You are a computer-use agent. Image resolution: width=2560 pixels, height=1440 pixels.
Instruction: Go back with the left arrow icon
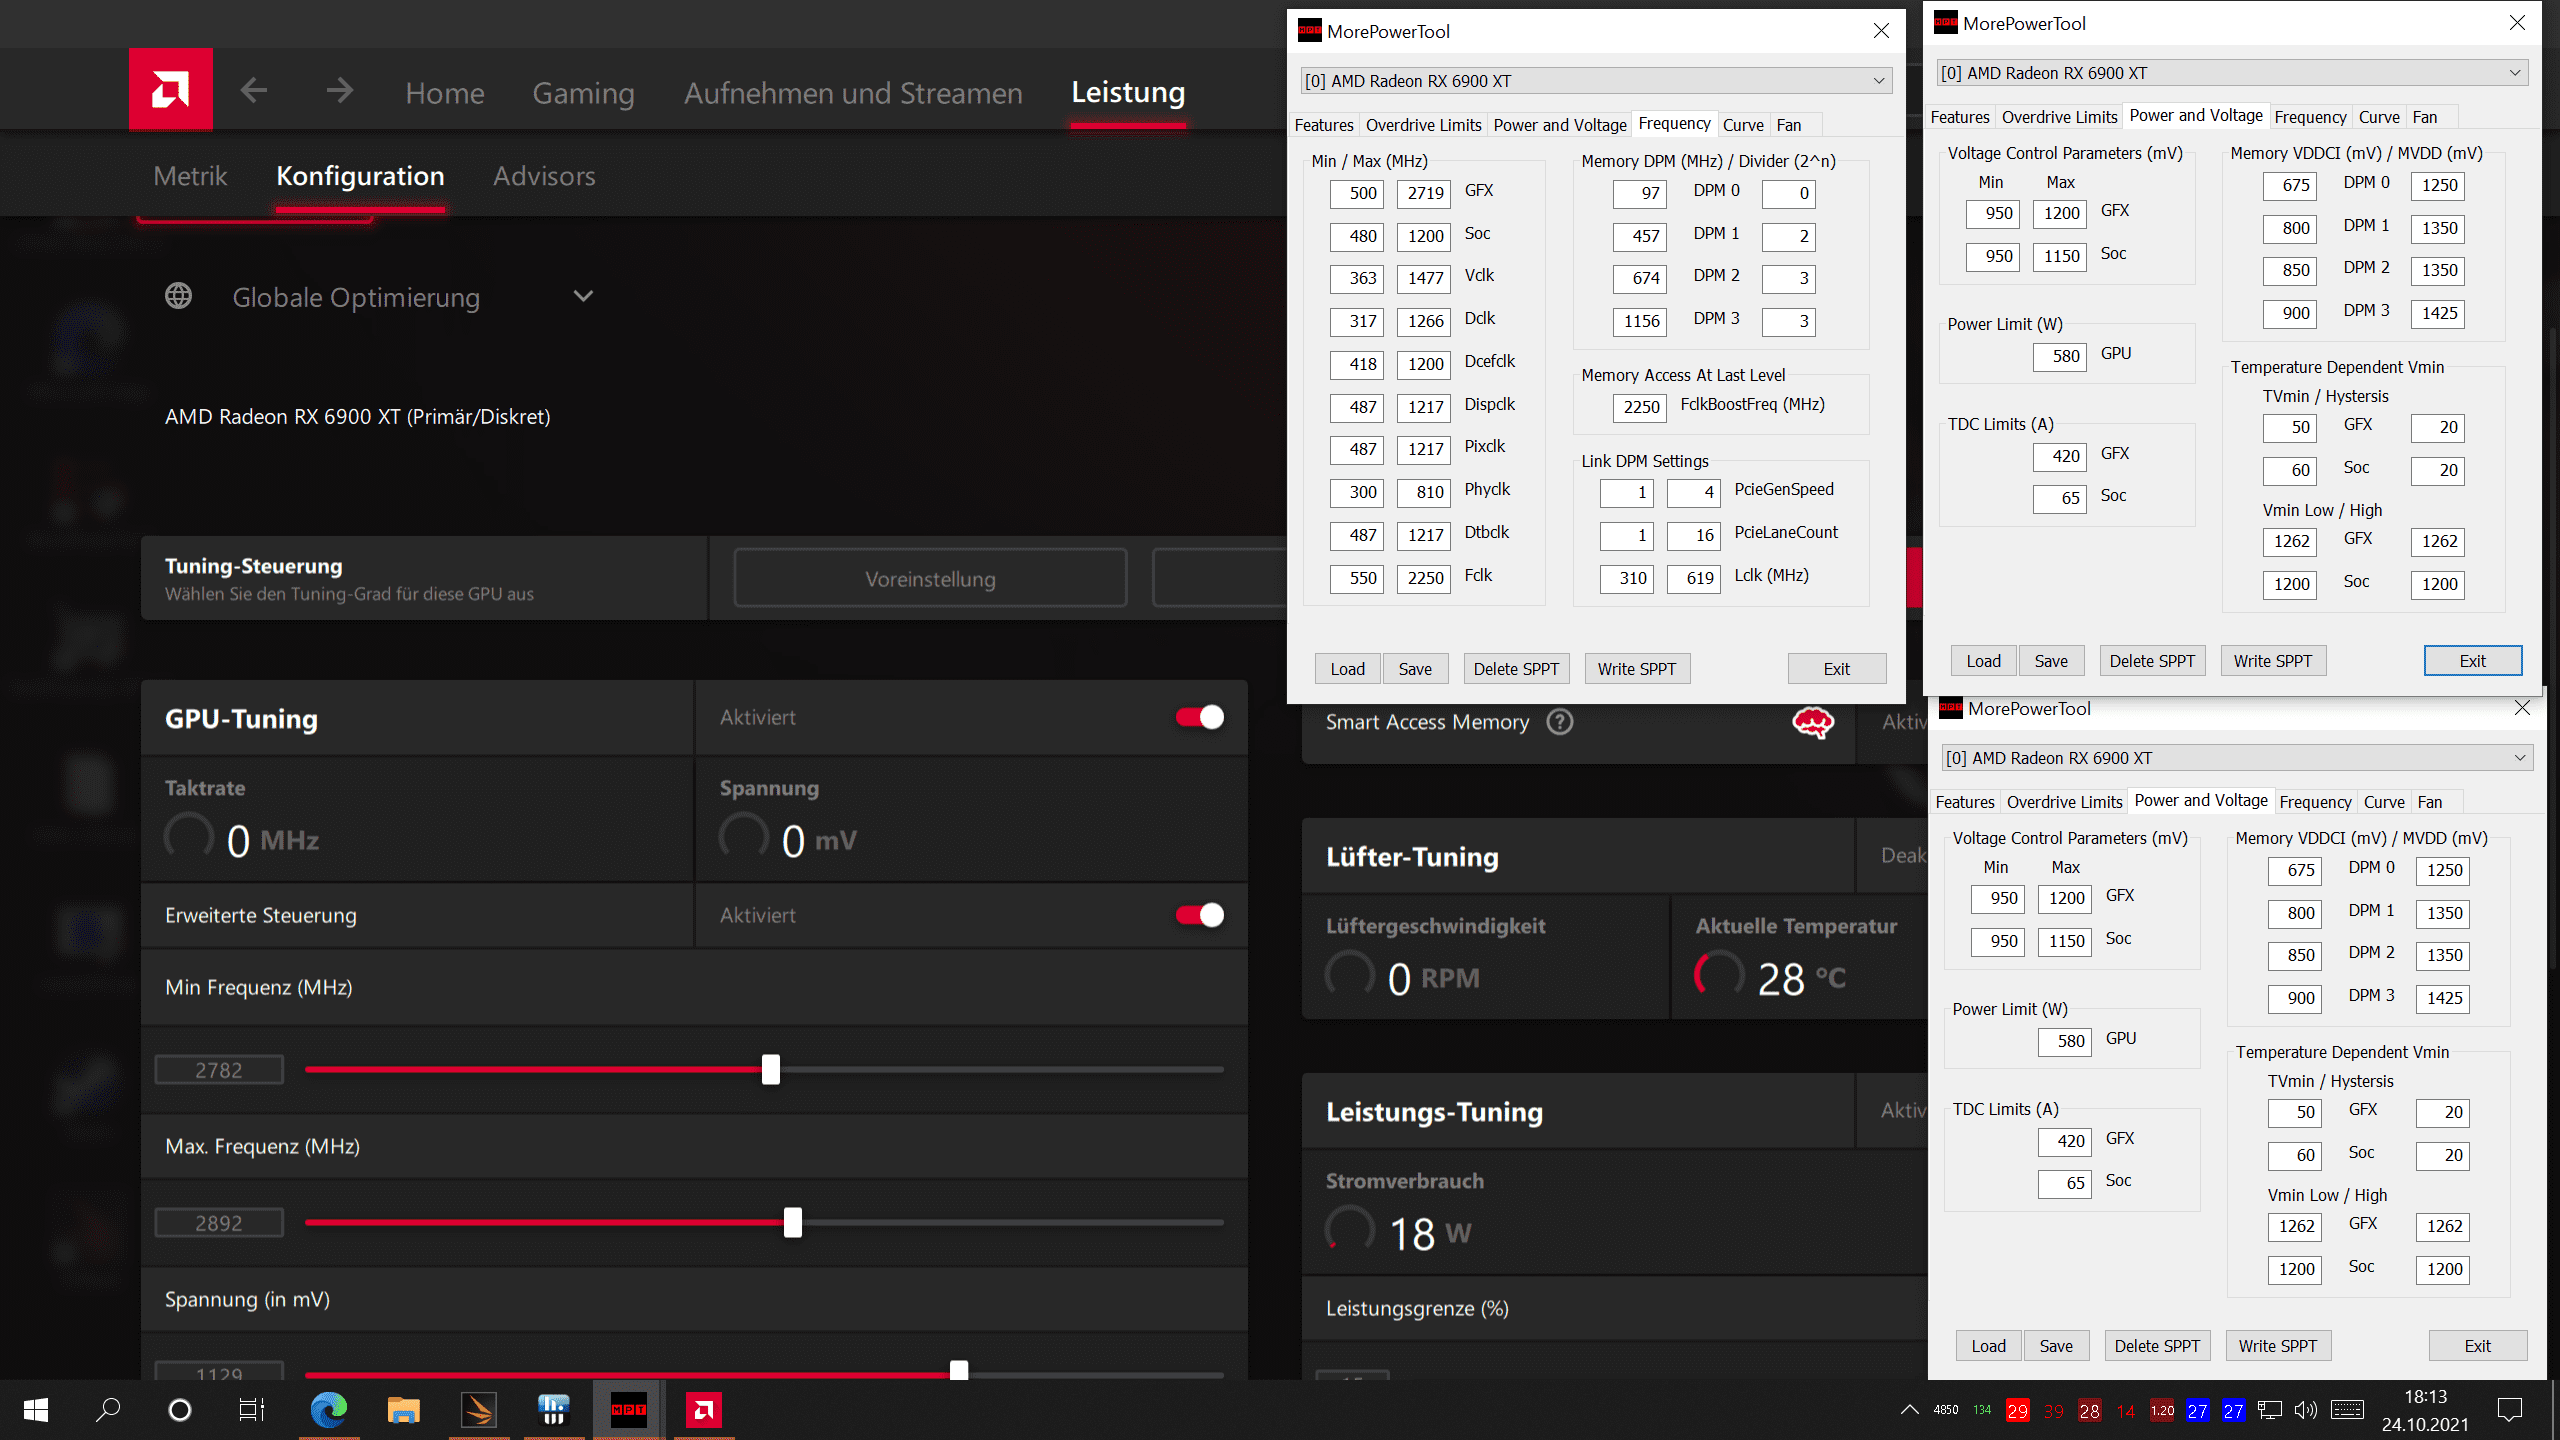(254, 91)
